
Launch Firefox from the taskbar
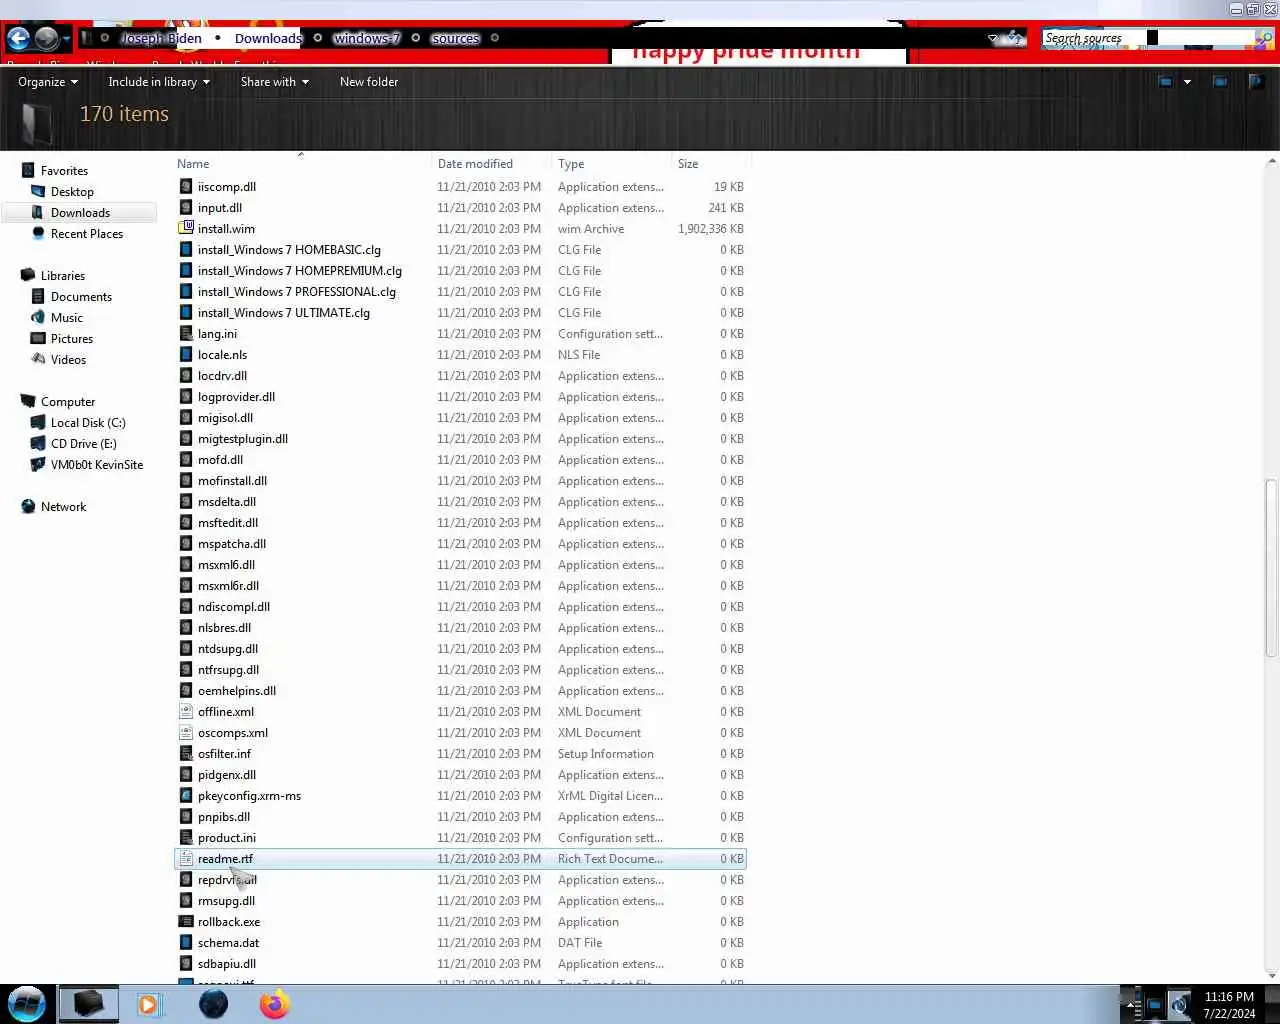point(274,1004)
